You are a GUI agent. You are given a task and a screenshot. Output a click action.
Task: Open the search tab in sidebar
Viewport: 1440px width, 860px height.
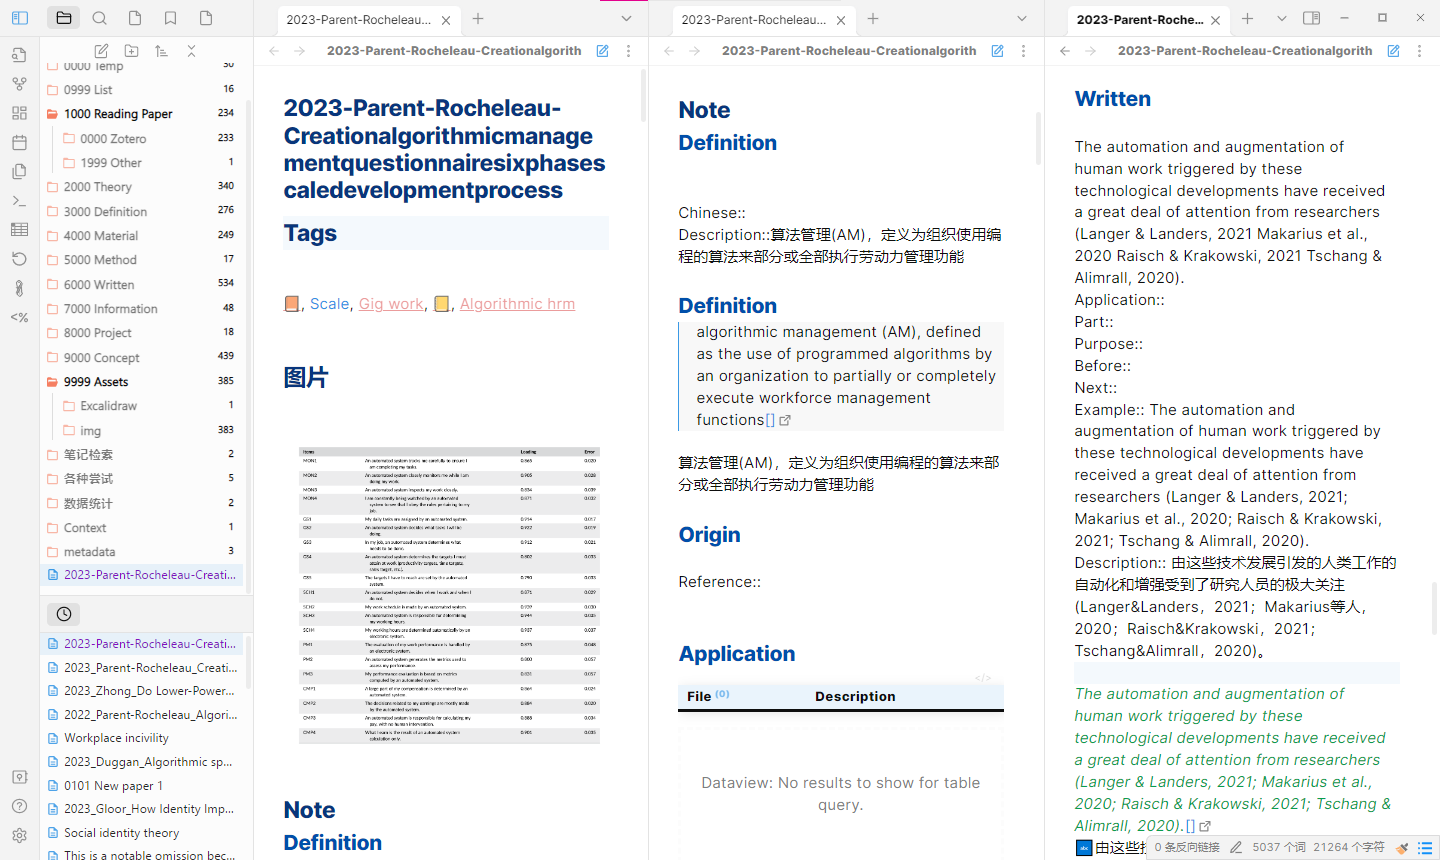[x=100, y=18]
